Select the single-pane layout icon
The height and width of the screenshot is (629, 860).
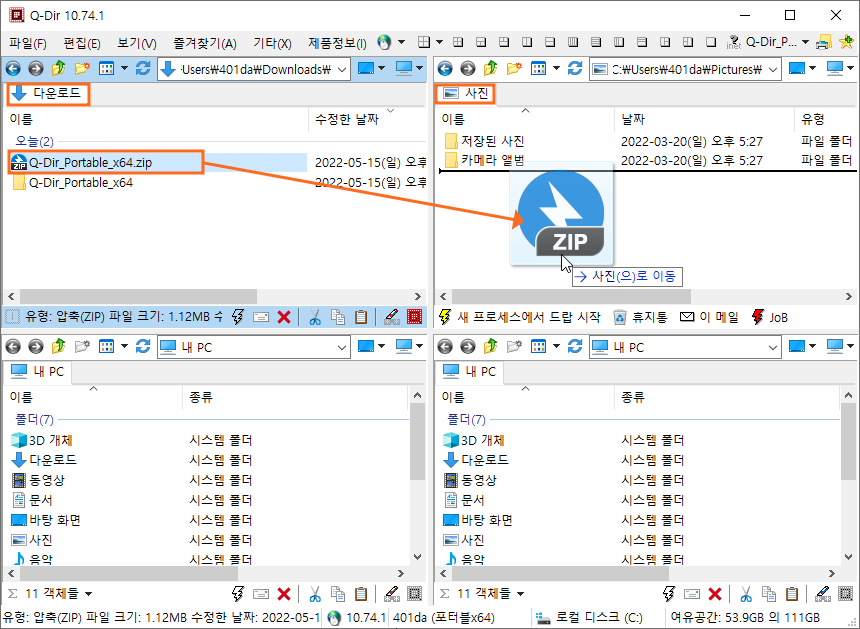711,42
